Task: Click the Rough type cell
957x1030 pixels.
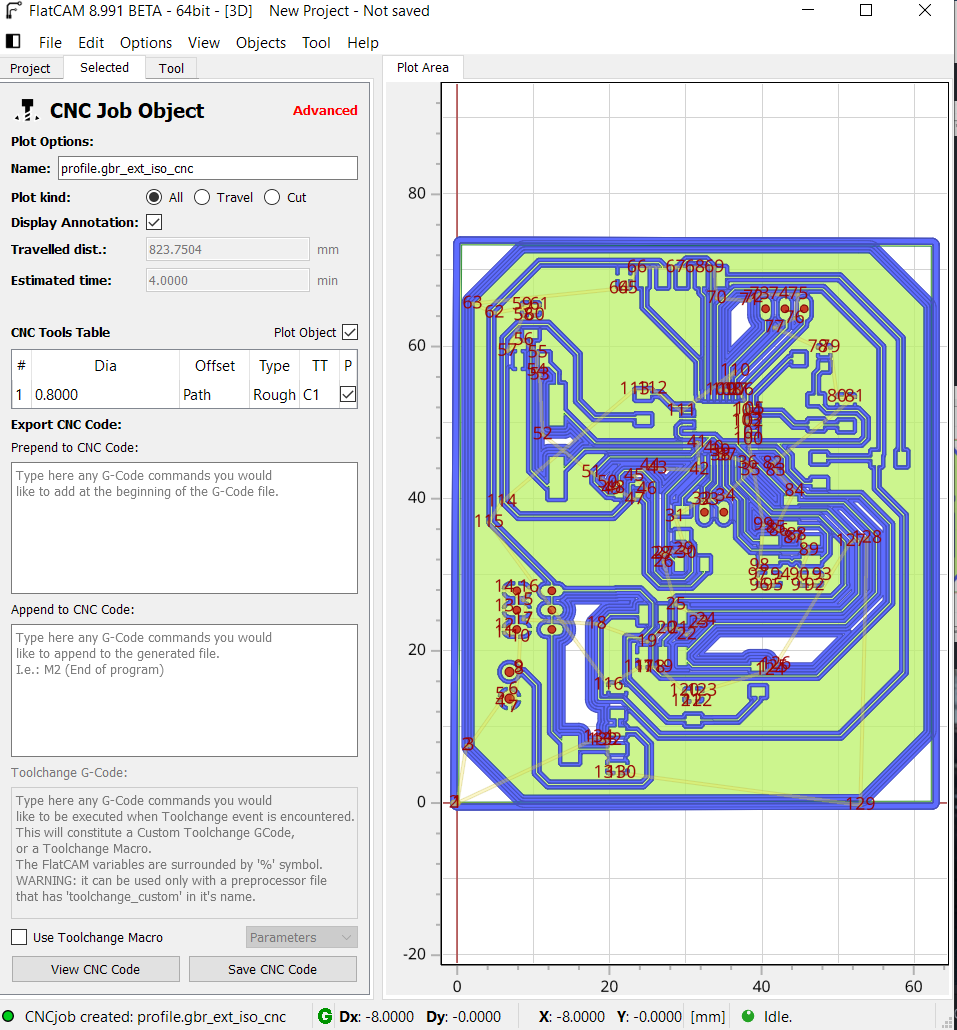Action: click(x=275, y=395)
